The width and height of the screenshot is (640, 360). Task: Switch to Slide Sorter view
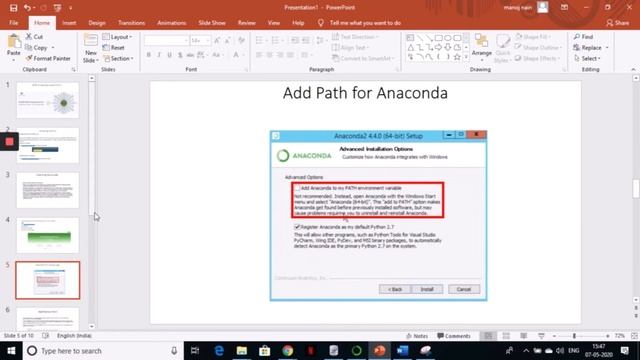506,336
